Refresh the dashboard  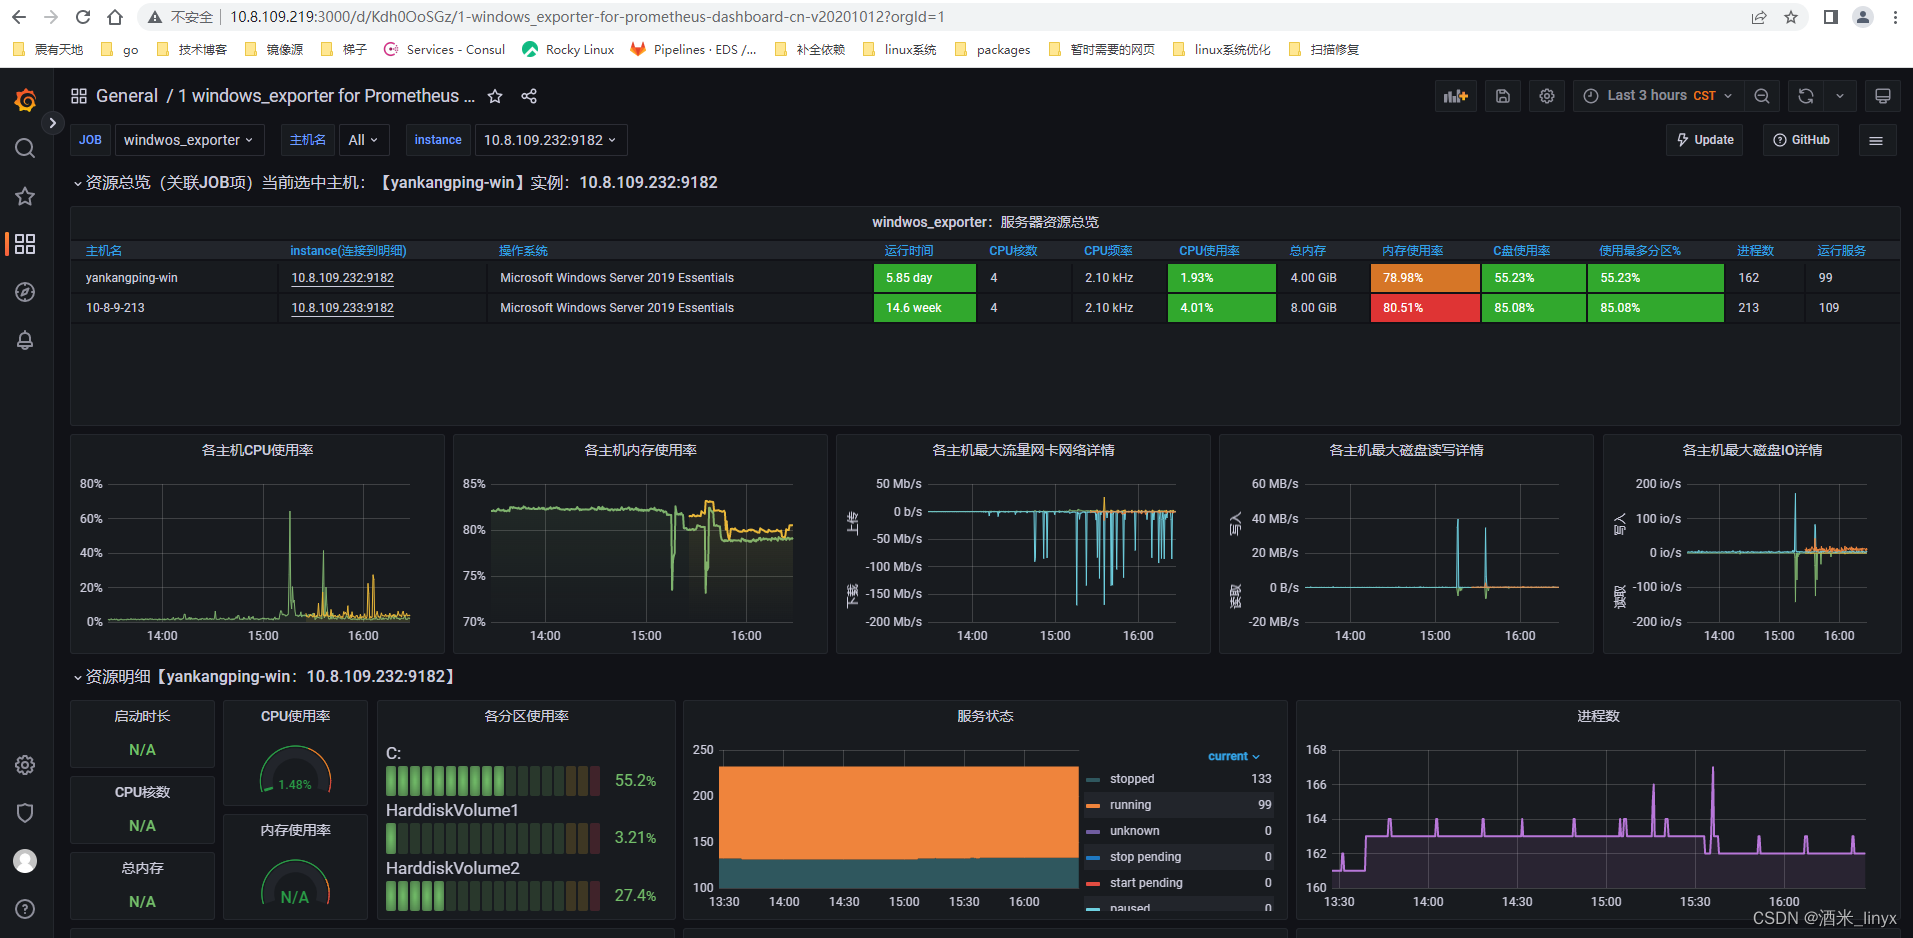click(x=1806, y=96)
